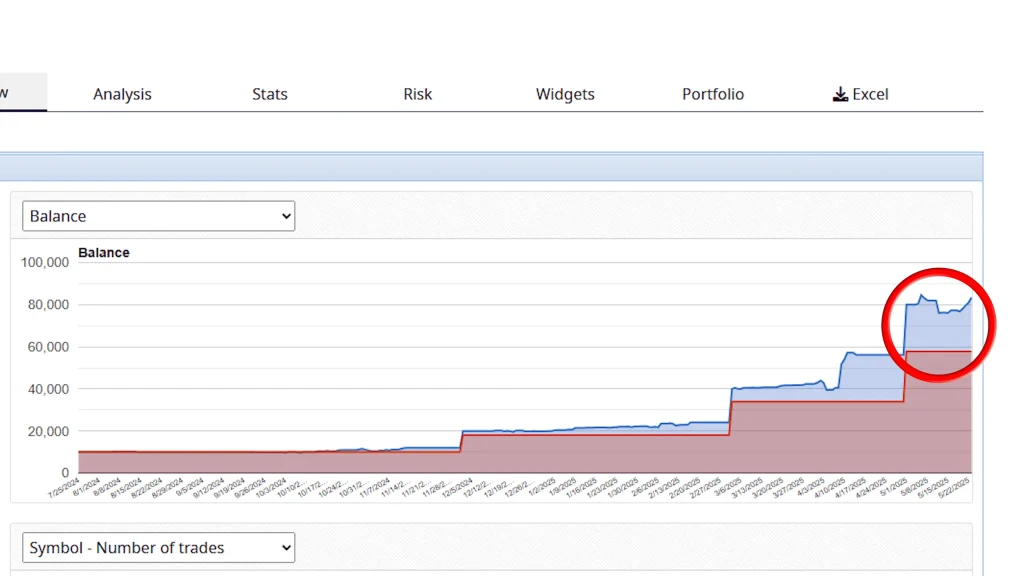The width and height of the screenshot is (1024, 576).
Task: Switch to the Stats tab
Action: 269,94
